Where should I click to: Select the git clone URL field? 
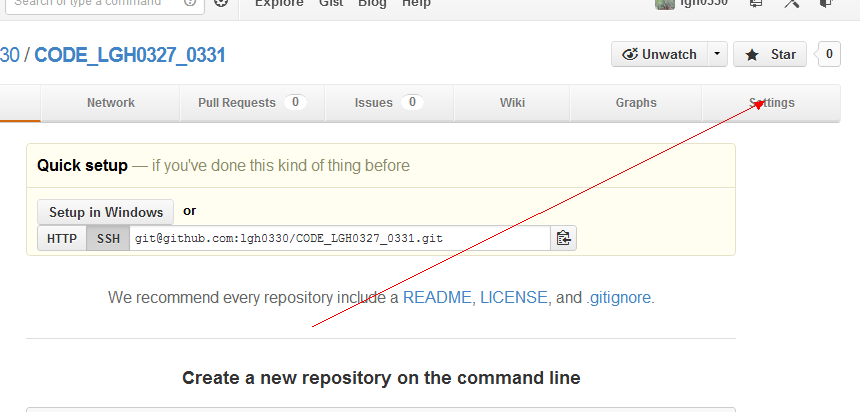click(340, 239)
